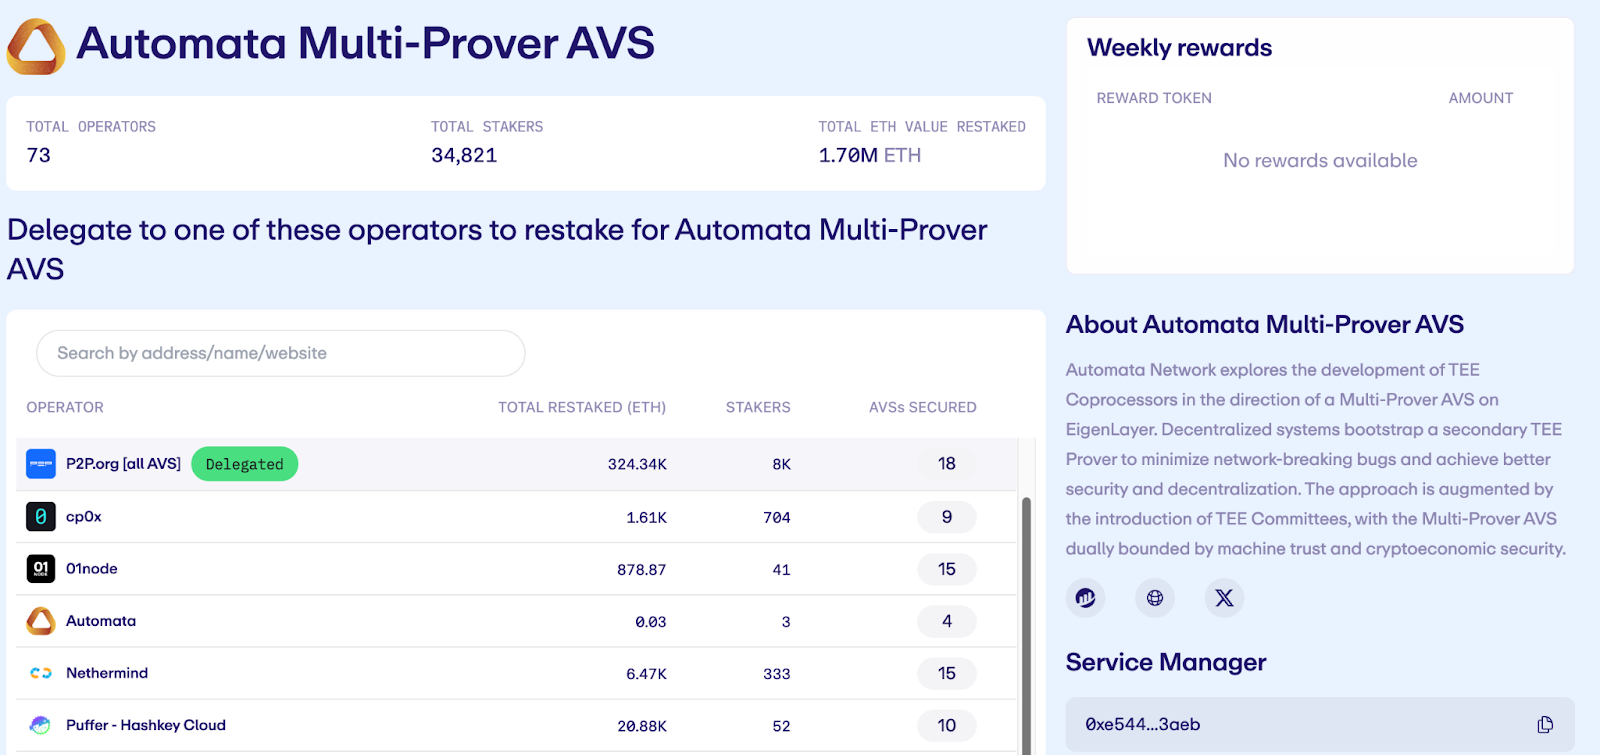Open the X (Twitter) social link icon
The width and height of the screenshot is (1600, 755).
[x=1224, y=598]
